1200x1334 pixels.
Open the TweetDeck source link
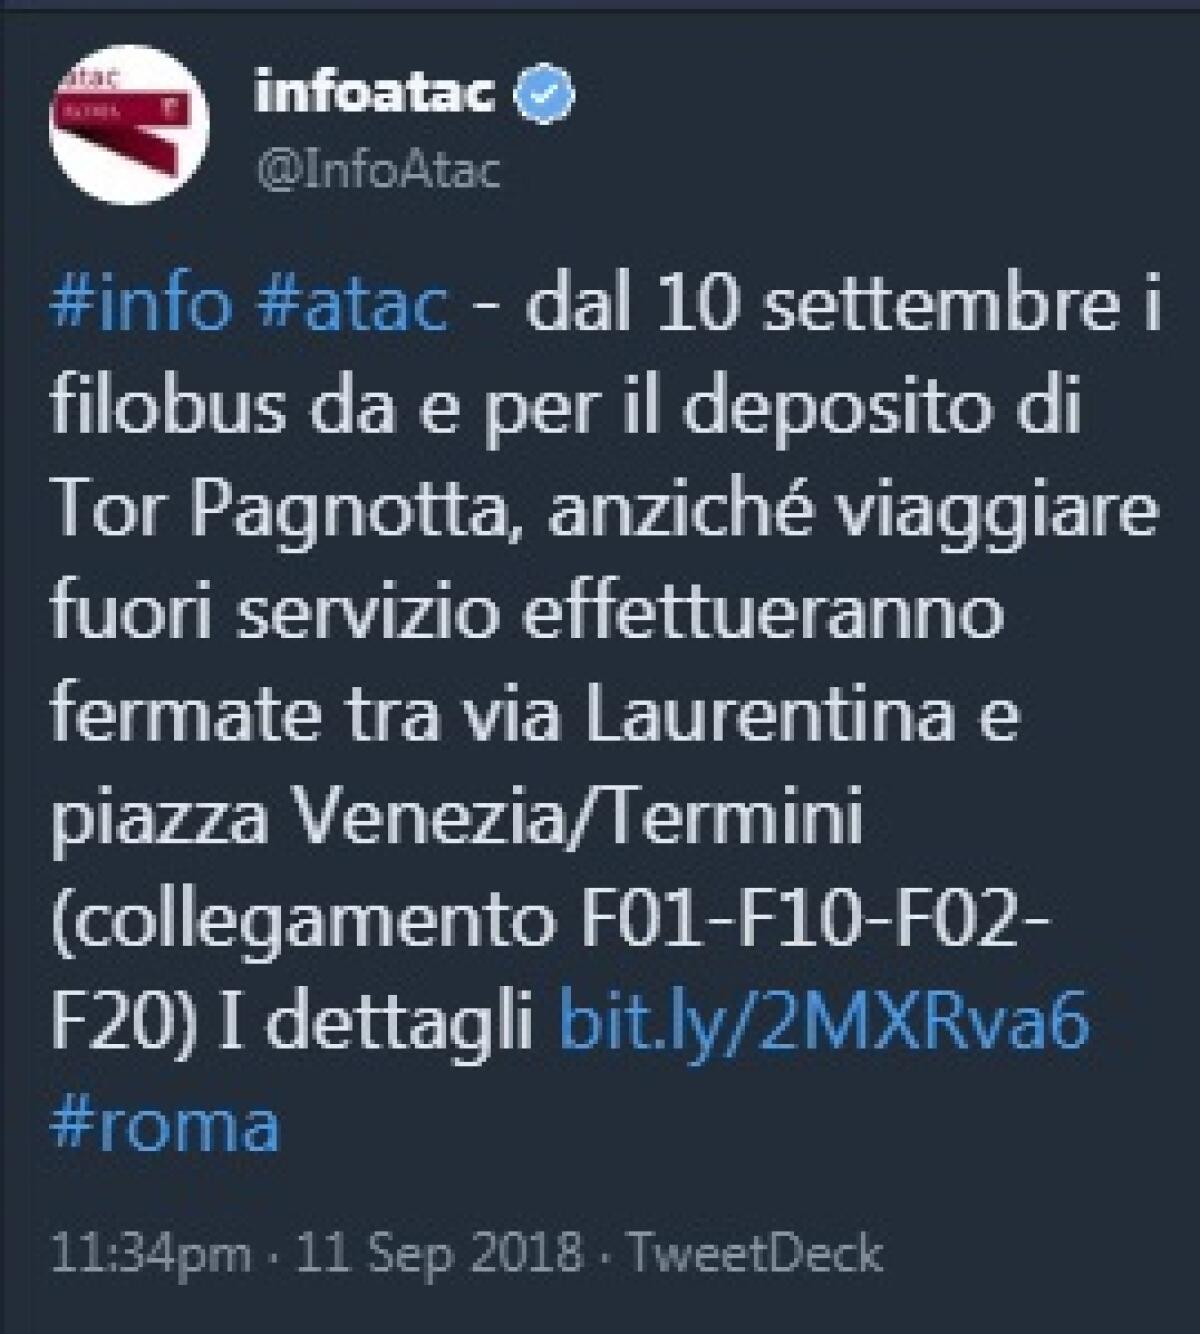pos(755,1254)
